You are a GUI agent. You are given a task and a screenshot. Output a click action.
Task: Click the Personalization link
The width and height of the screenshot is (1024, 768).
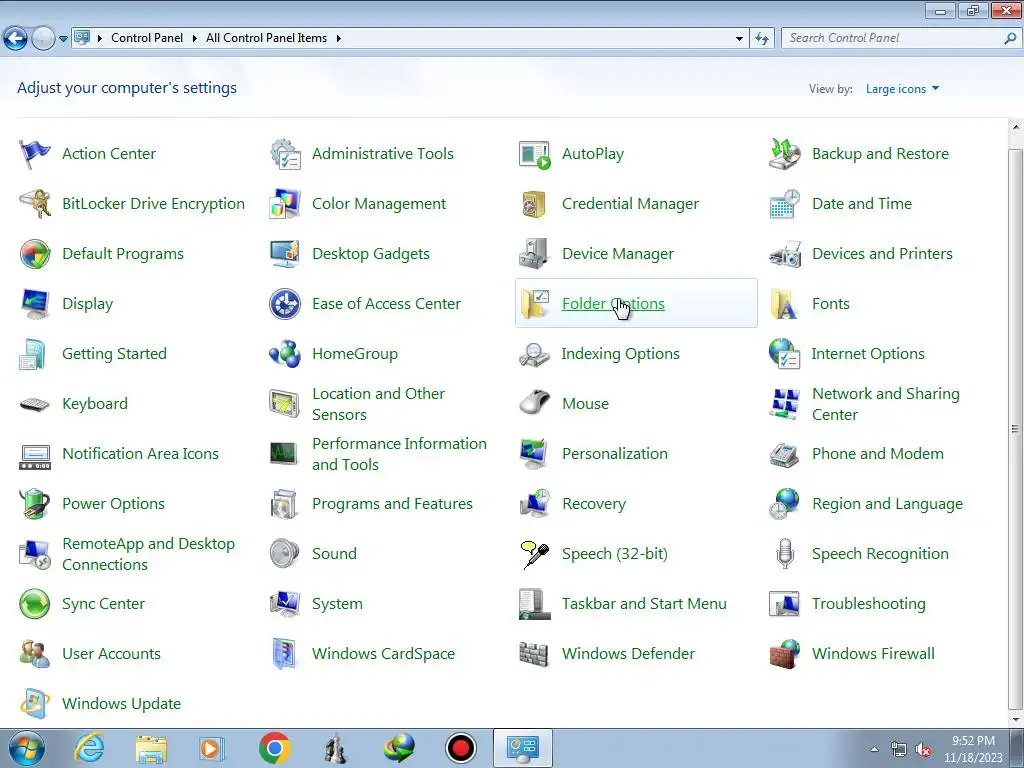615,454
